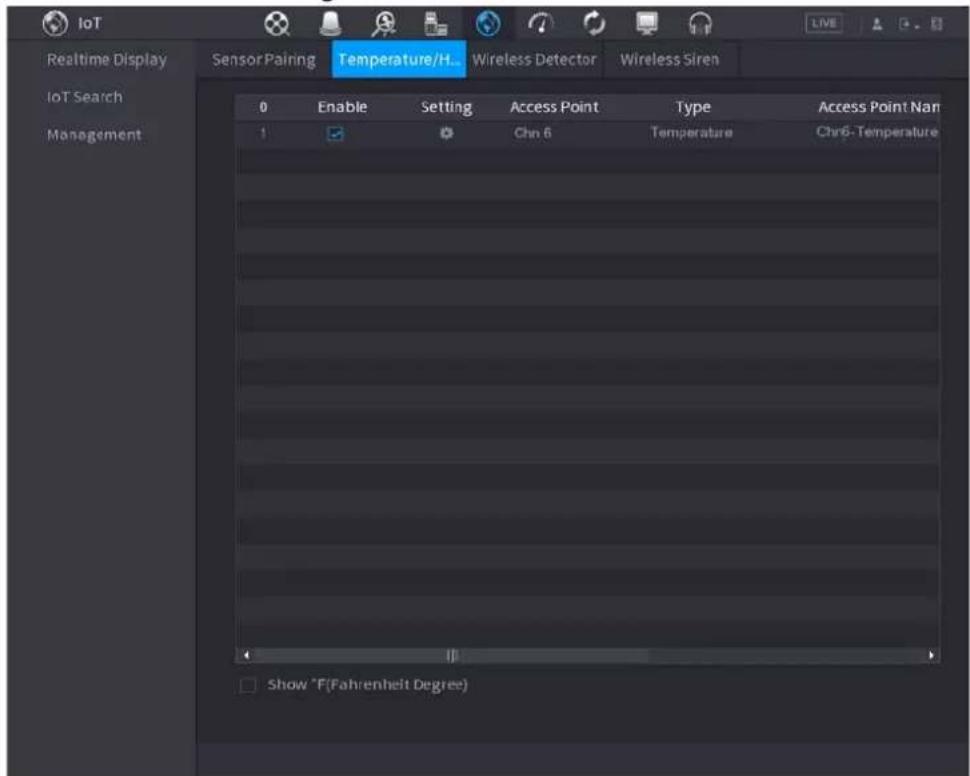Image resolution: width=970 pixels, height=776 pixels.
Task: Open the monitor display icon
Action: (647, 24)
